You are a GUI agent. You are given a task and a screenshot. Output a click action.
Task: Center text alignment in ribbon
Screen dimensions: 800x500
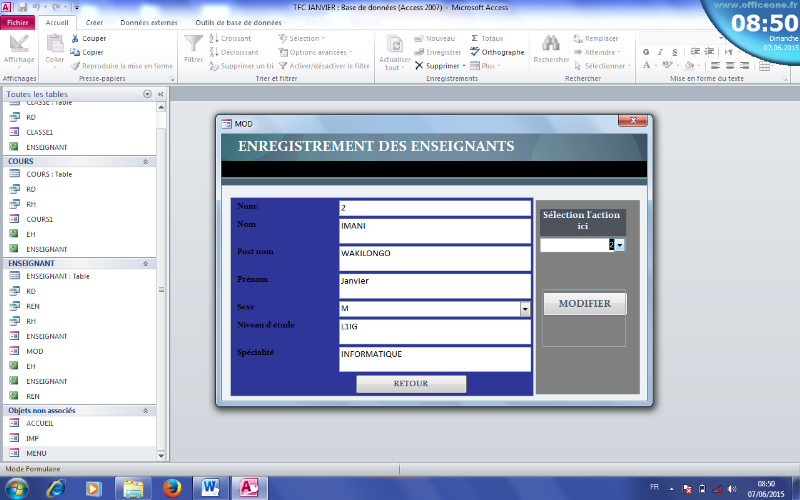tap(730, 65)
